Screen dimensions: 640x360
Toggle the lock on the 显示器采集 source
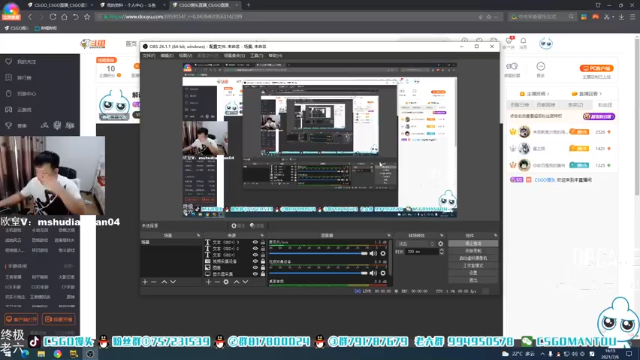pos(263,274)
